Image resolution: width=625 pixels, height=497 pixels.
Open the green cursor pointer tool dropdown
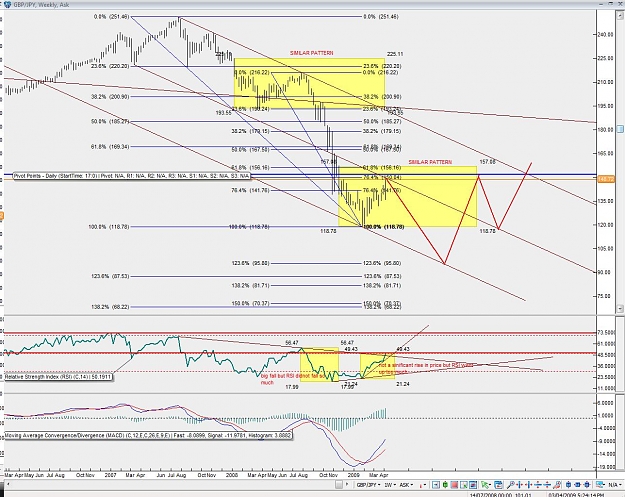pos(486,485)
